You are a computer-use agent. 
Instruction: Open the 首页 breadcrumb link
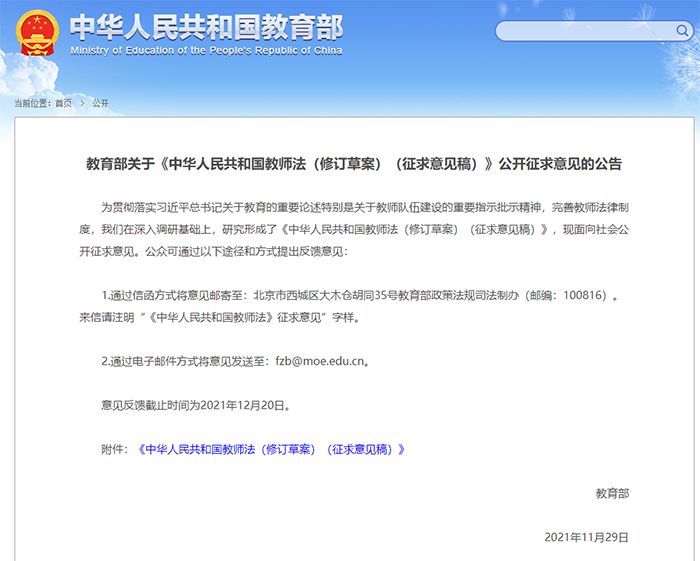(x=63, y=103)
